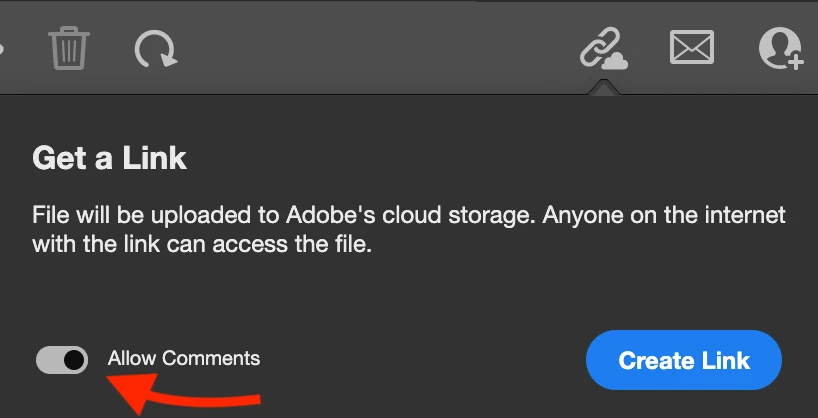Rotate the page with the circular arrow

155,47
